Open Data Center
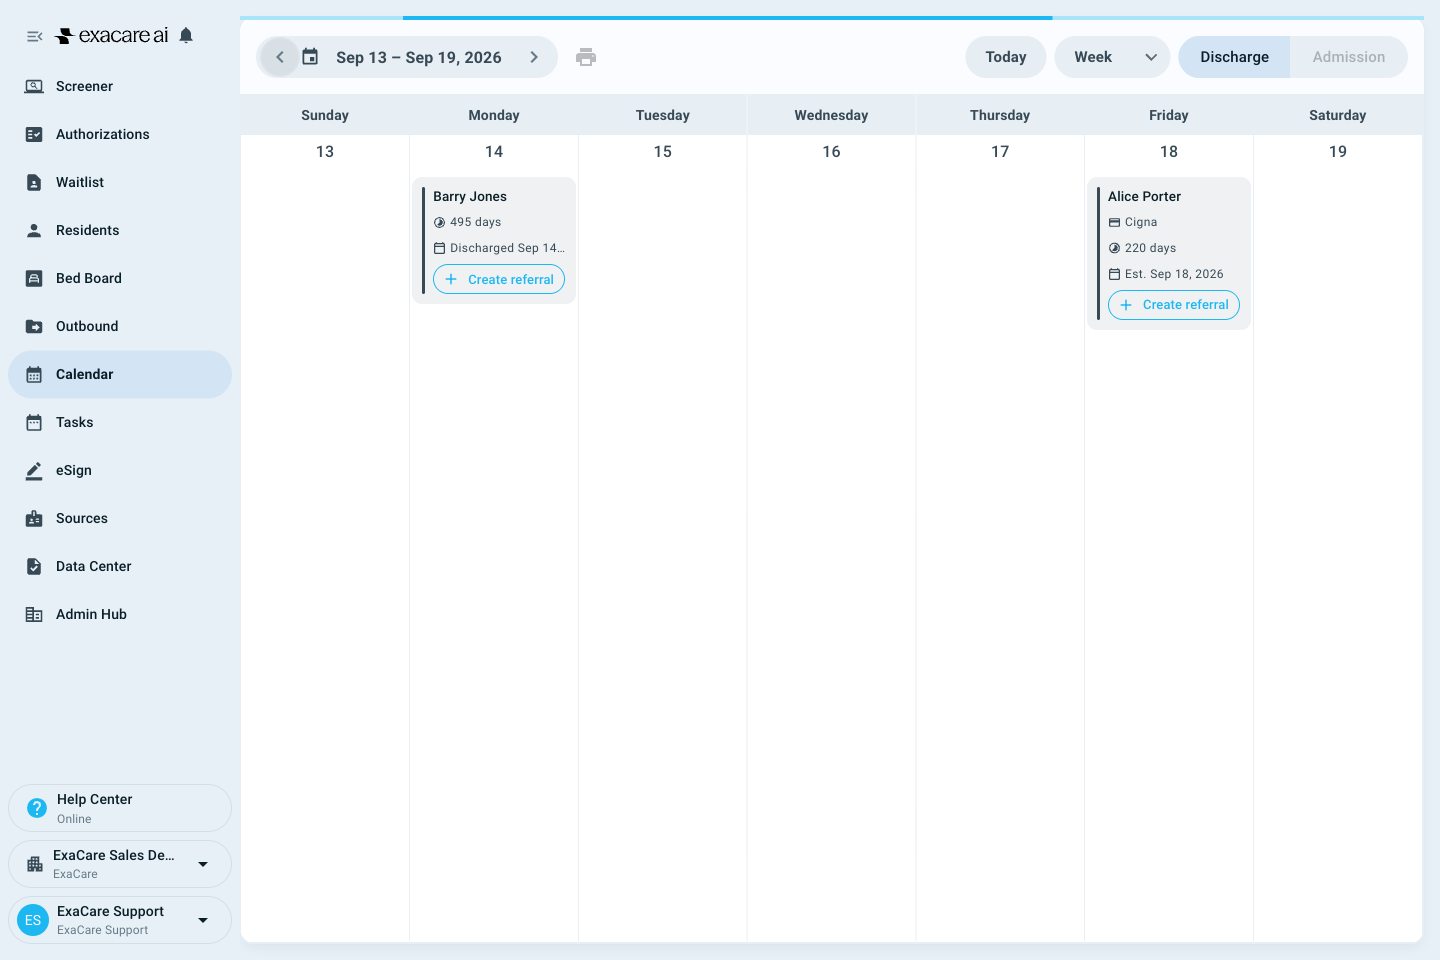Screen dimensions: 1440x960 120,567
